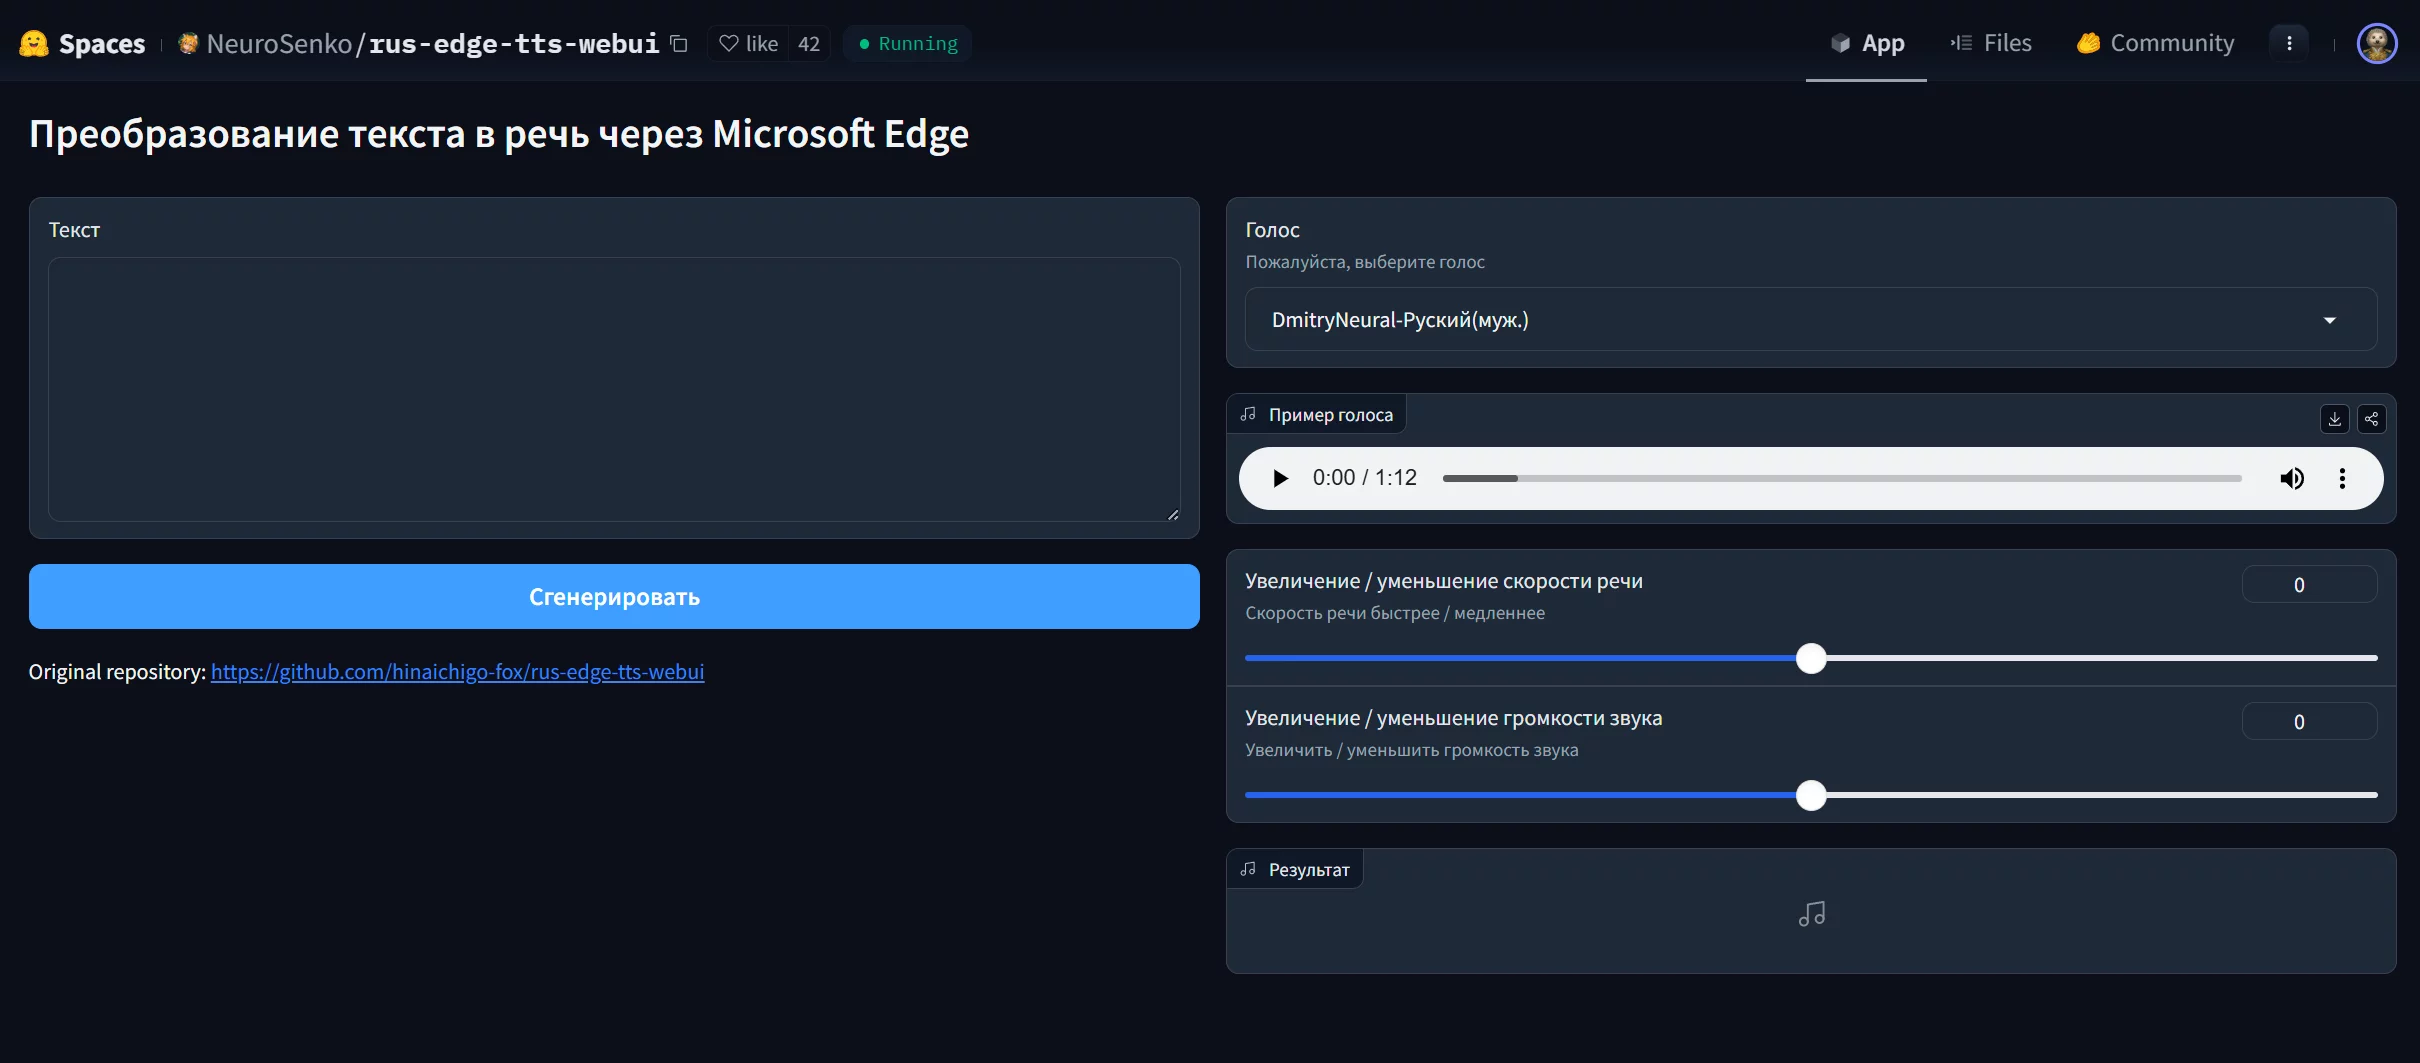2420x1063 pixels.
Task: Switch to the App tab
Action: click(x=1866, y=43)
